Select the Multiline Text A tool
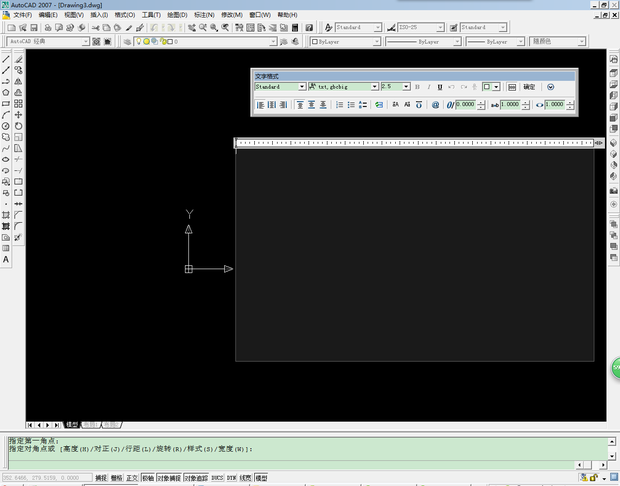620x486 pixels. (x=6, y=259)
